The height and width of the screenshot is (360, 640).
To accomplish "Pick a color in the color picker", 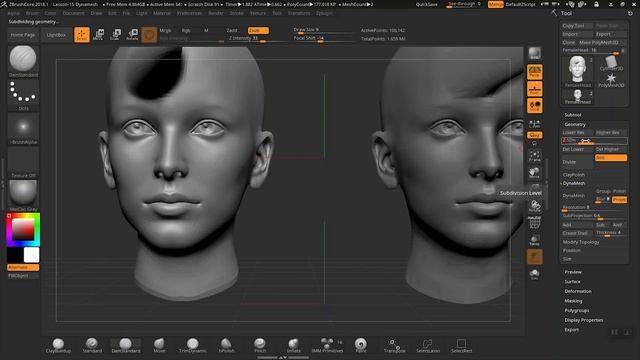I will [23, 229].
